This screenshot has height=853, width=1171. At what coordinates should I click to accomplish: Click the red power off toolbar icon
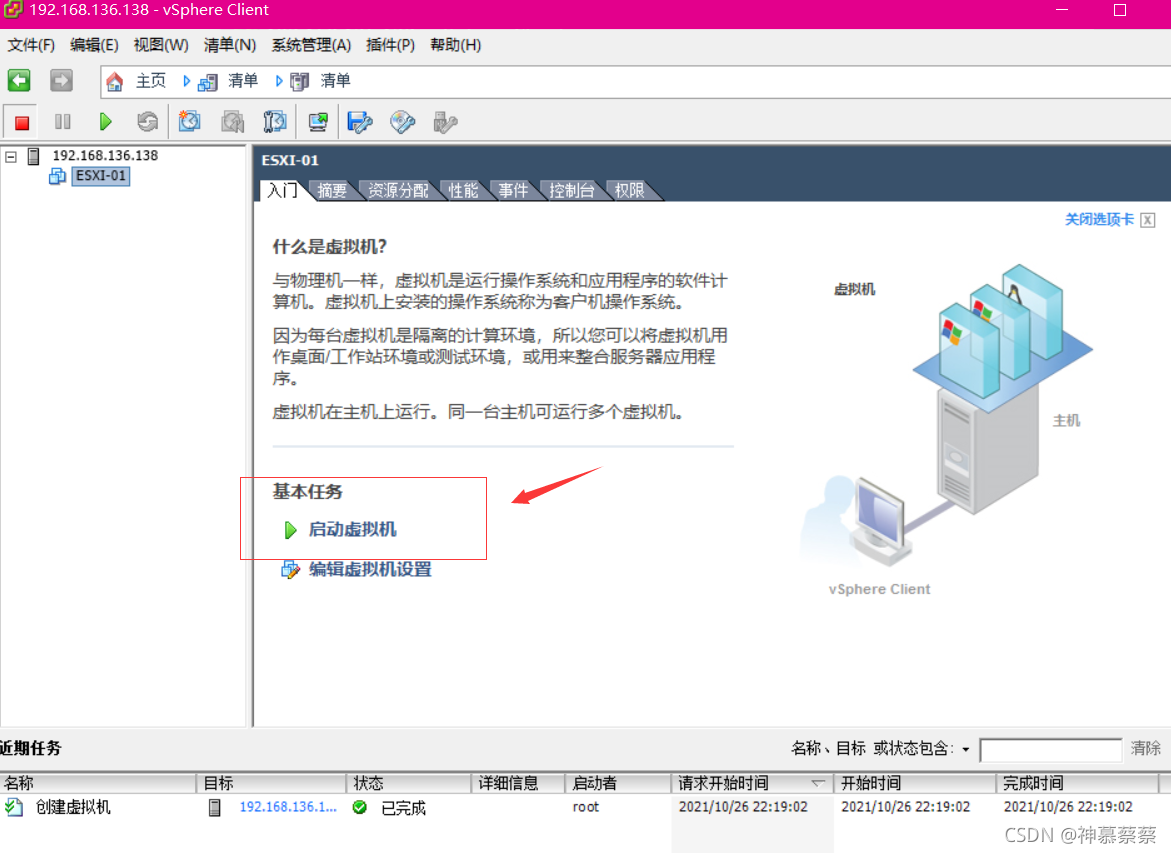22,122
